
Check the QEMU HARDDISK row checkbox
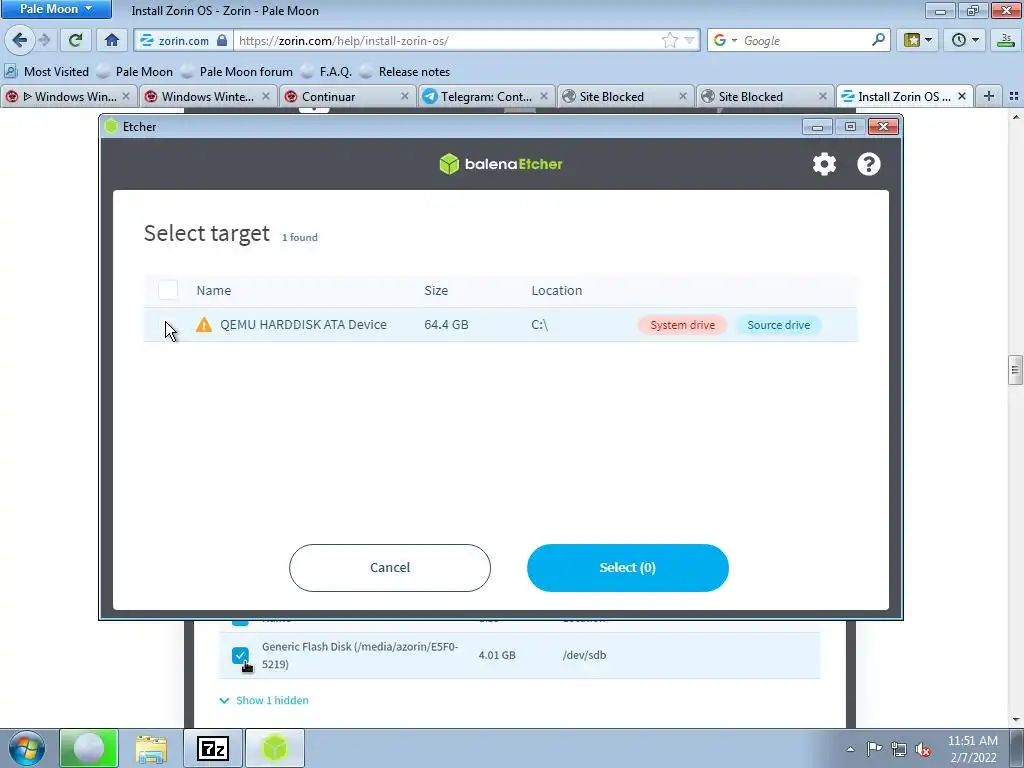168,325
